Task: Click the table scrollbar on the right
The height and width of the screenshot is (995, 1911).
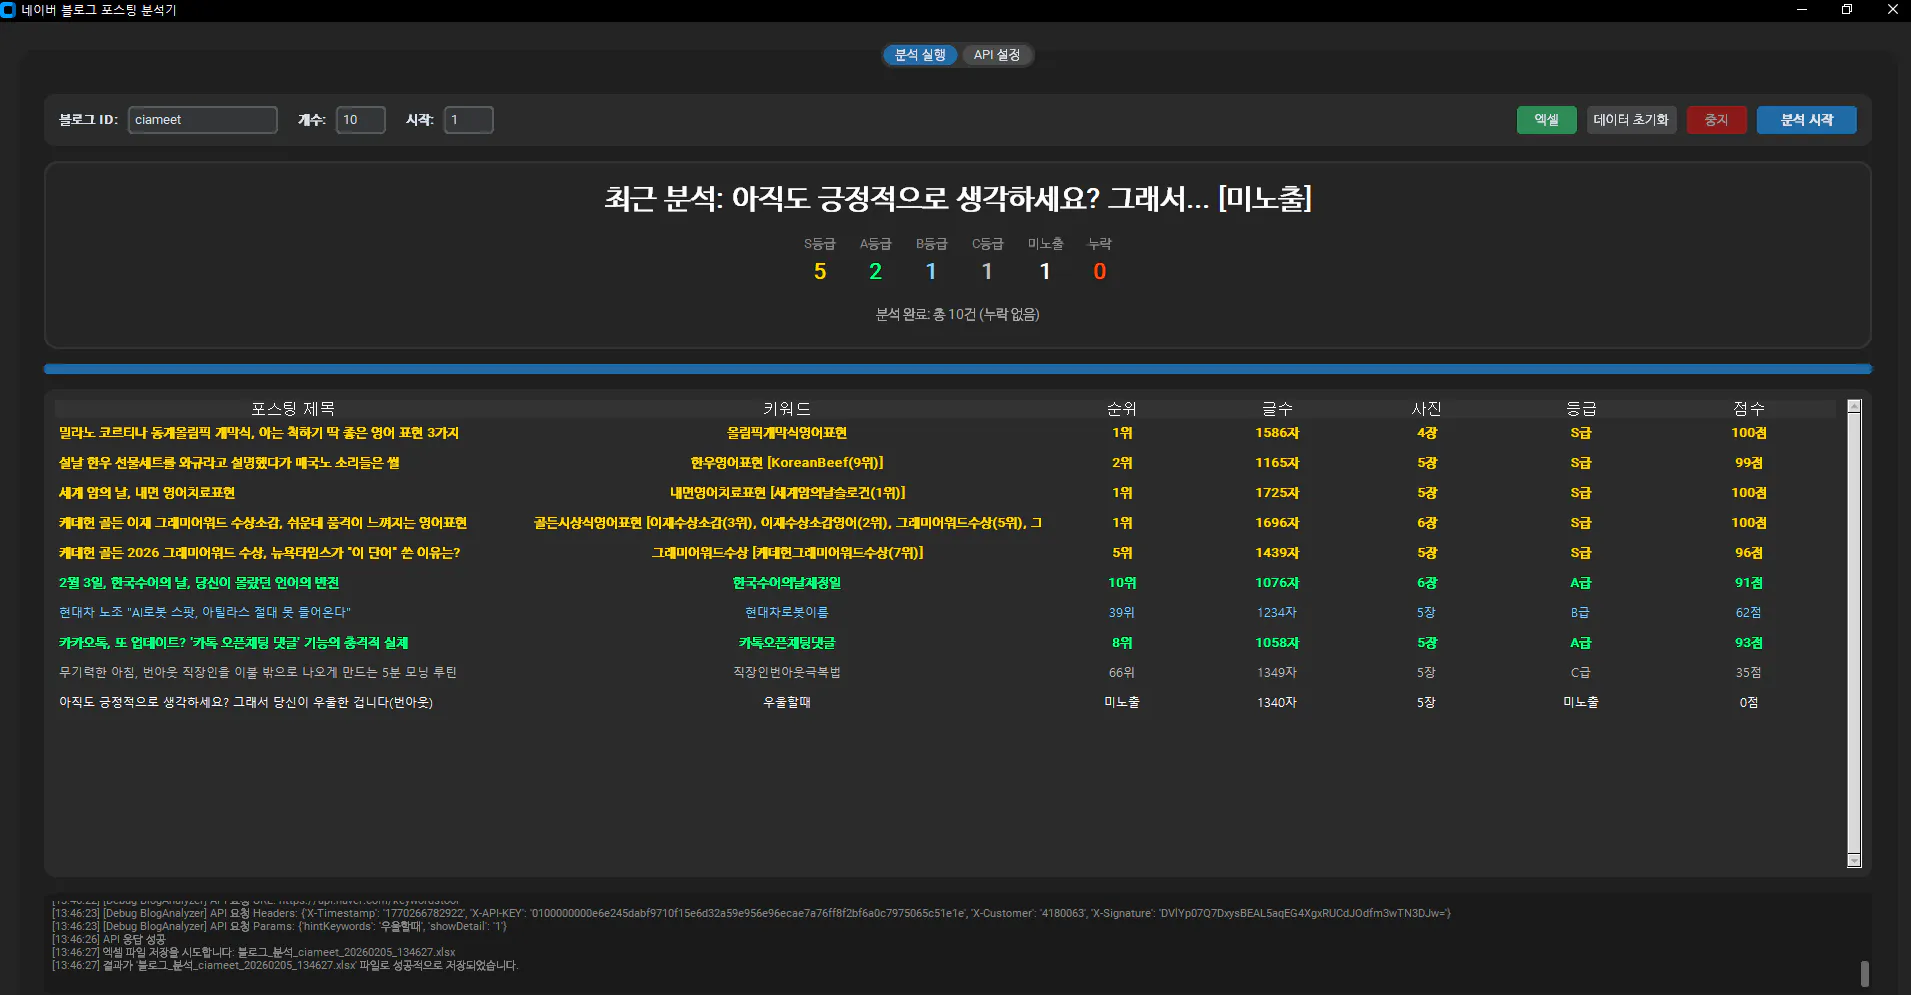Action: point(1856,630)
